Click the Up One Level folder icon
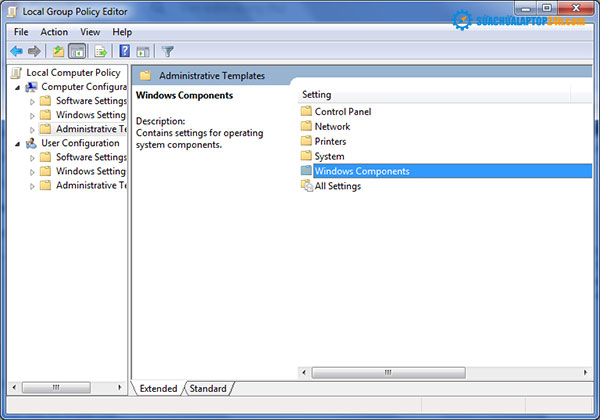 point(59,51)
